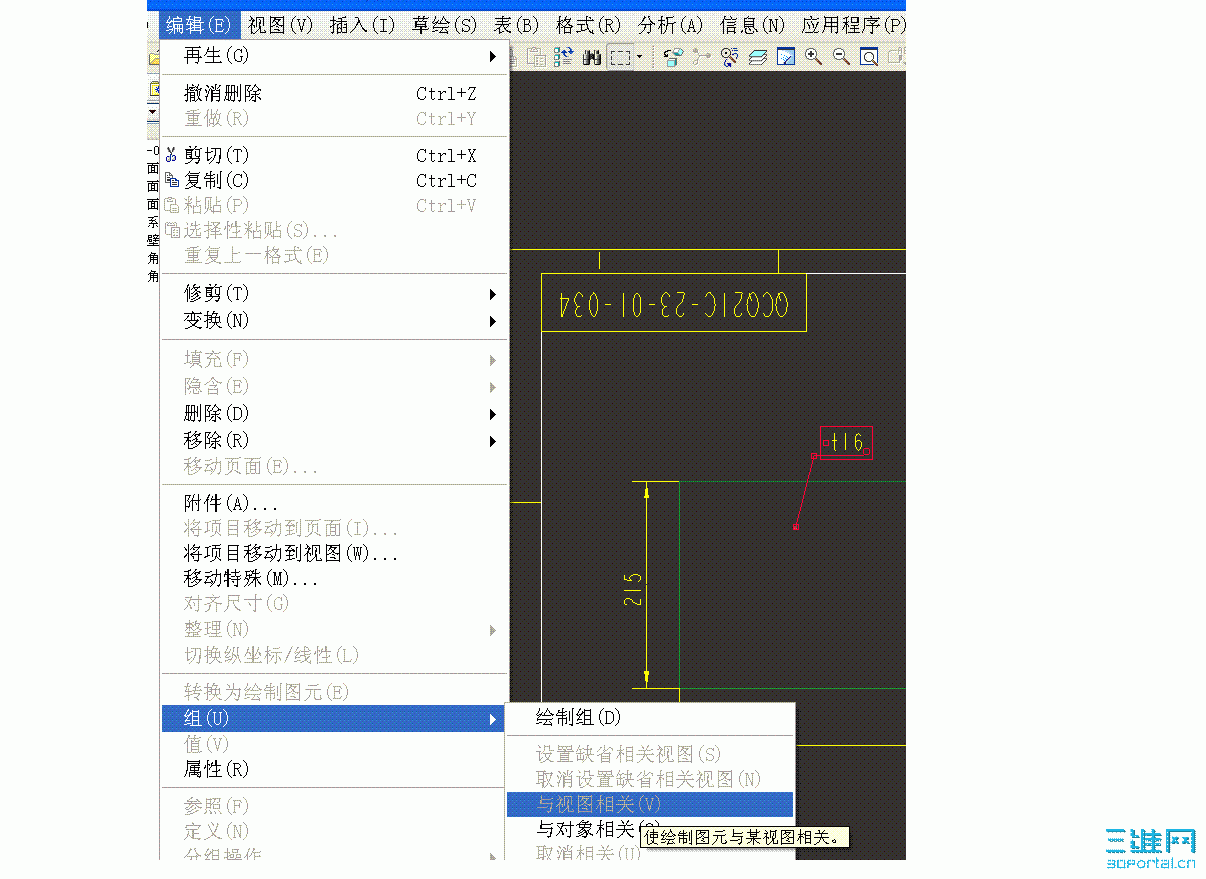1206x879 pixels.
Task: Click the regenerate model toolbar icon
Action: click(x=563, y=57)
